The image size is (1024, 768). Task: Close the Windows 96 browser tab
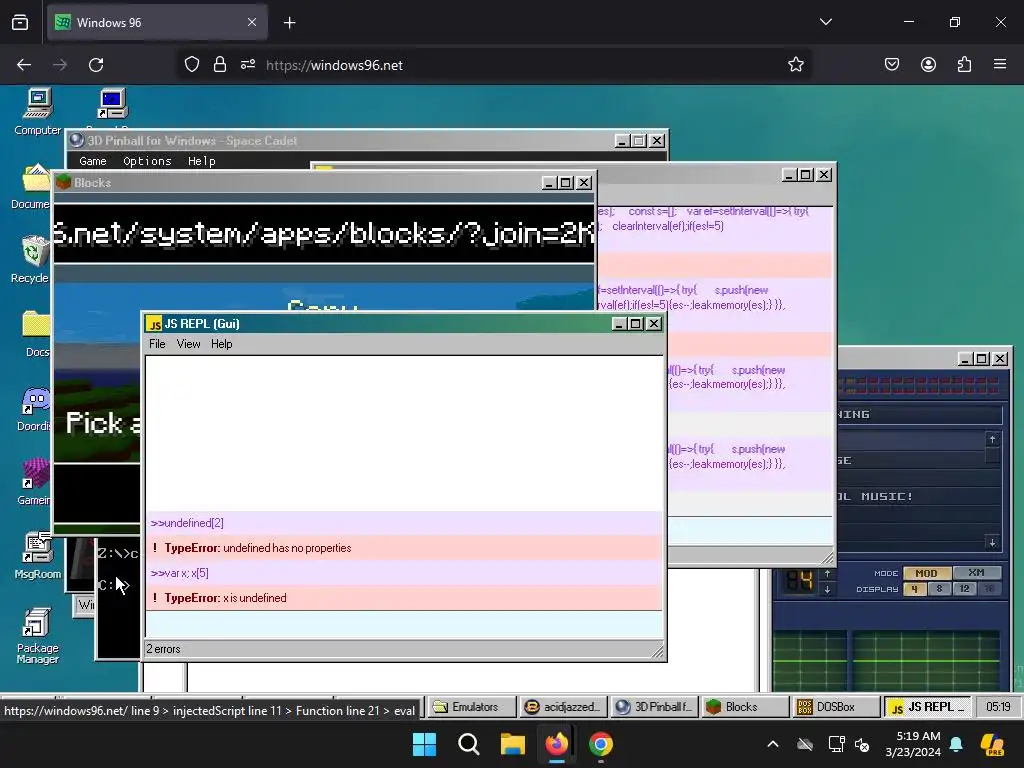coord(252,22)
